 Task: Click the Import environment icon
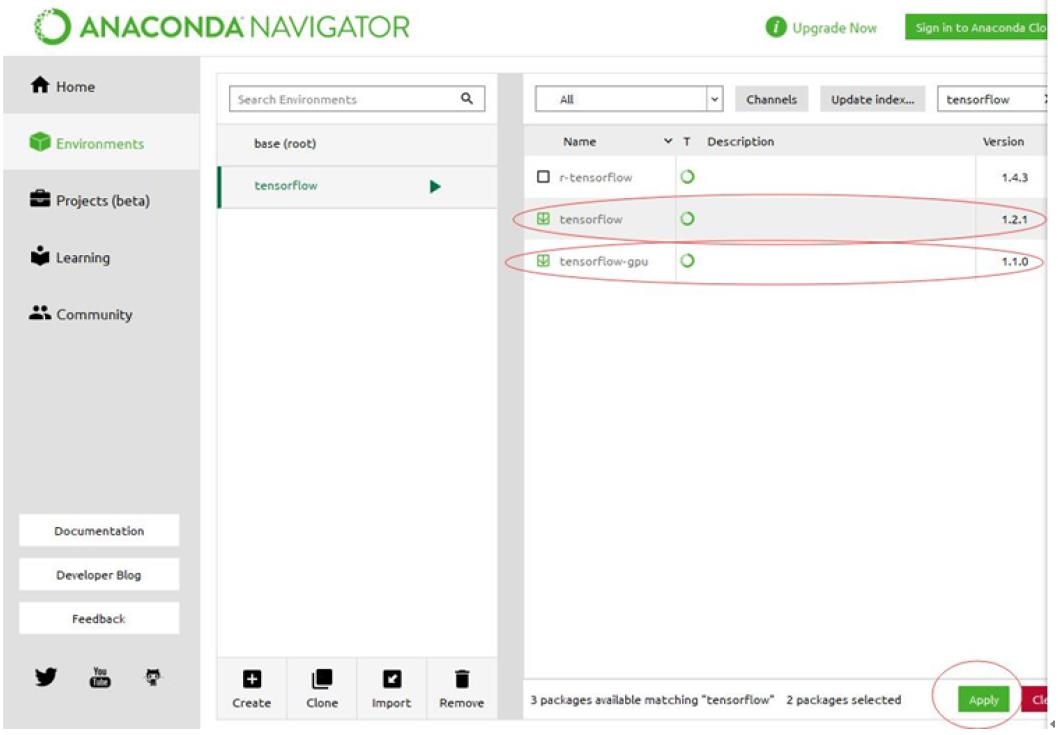(x=392, y=679)
